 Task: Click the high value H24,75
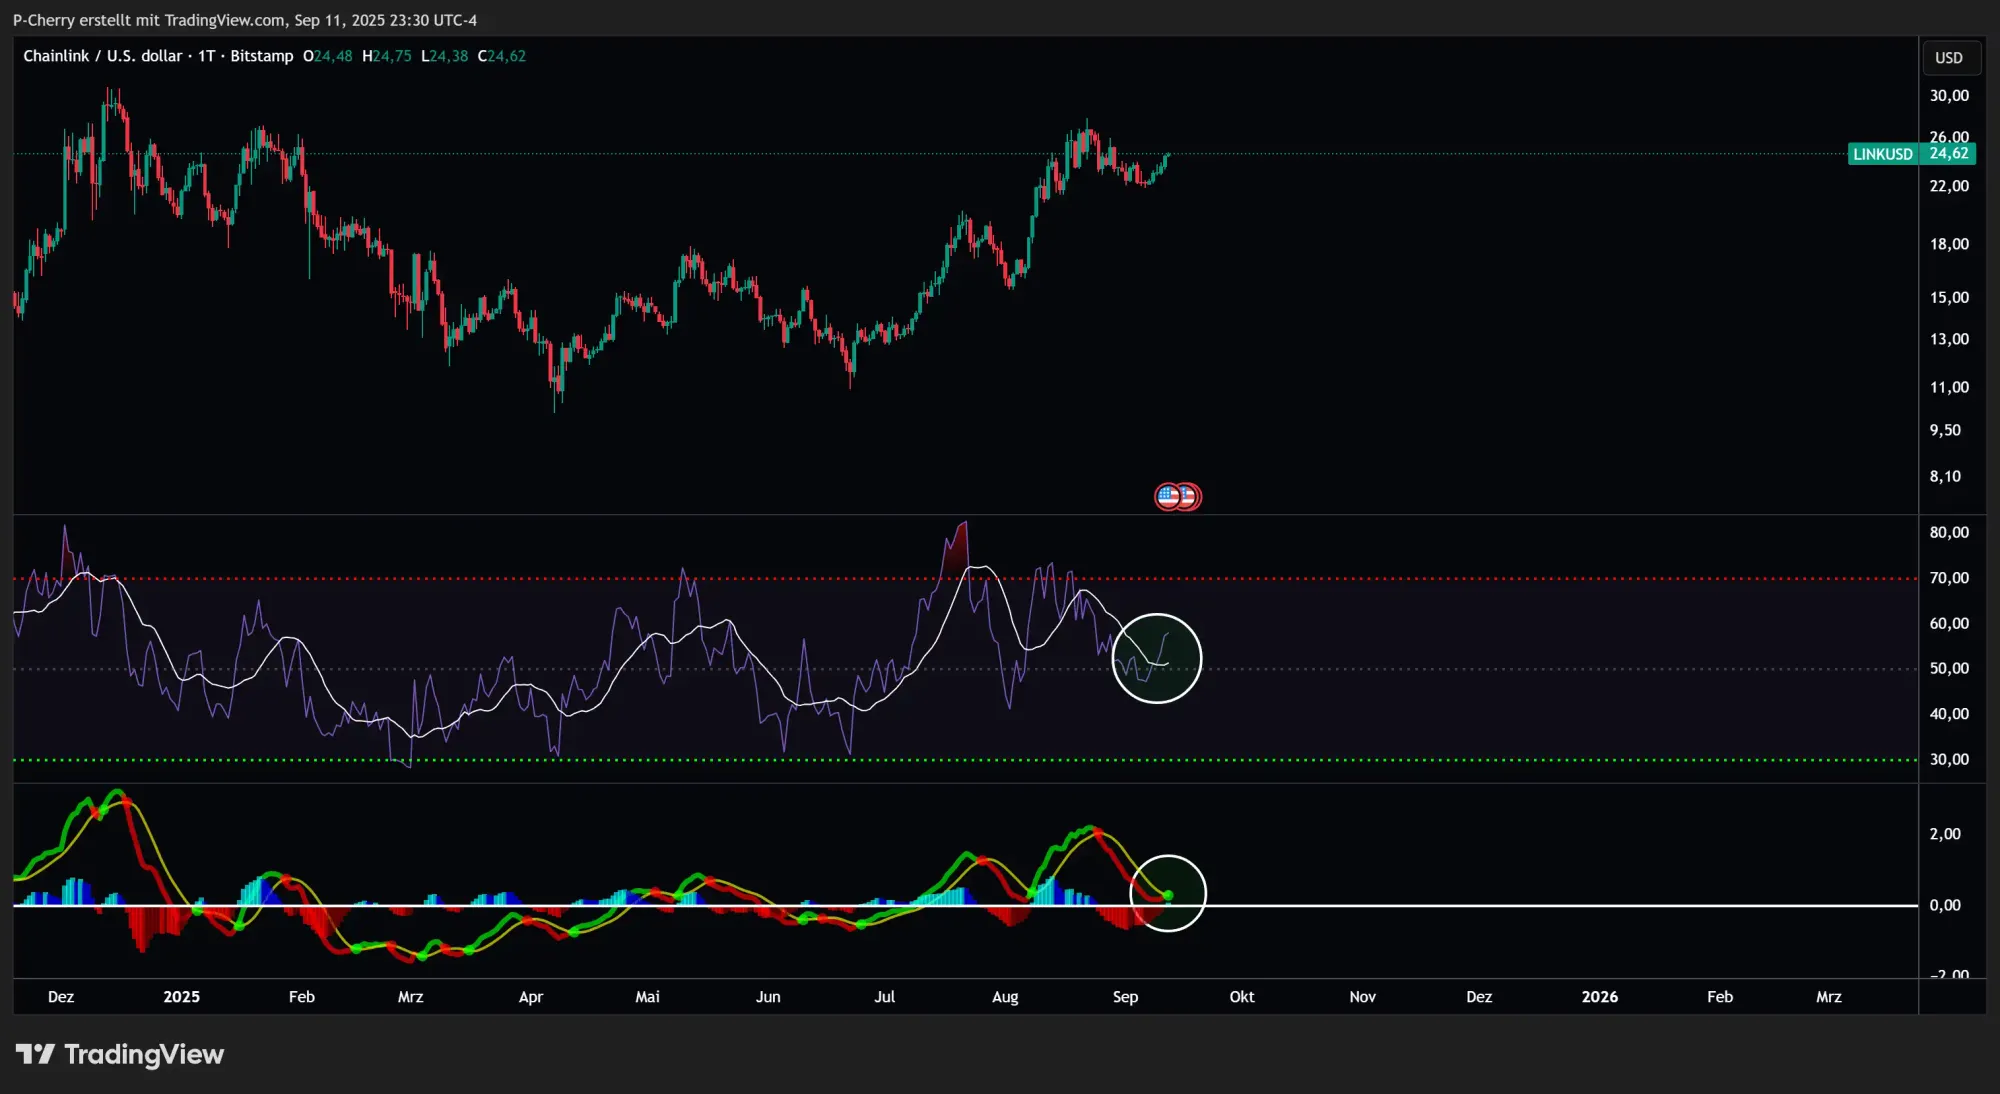click(387, 56)
